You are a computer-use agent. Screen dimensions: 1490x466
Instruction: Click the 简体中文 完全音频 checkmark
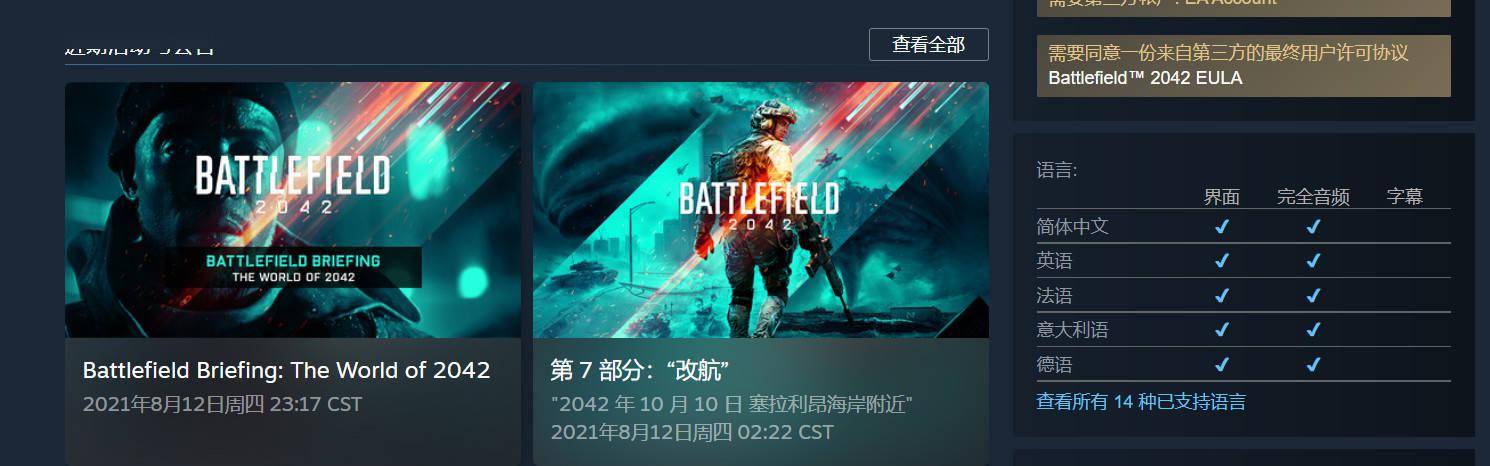click(x=1313, y=227)
